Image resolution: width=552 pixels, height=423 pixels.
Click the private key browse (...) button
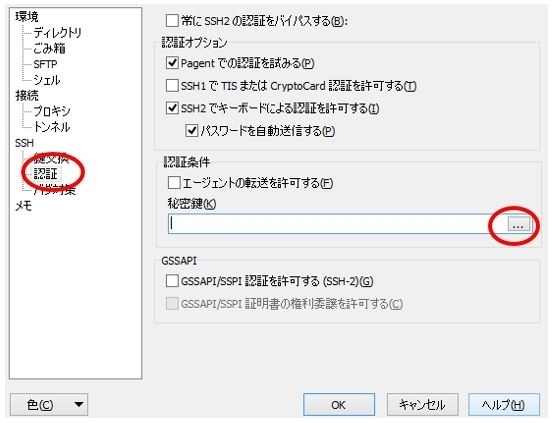coord(519,224)
